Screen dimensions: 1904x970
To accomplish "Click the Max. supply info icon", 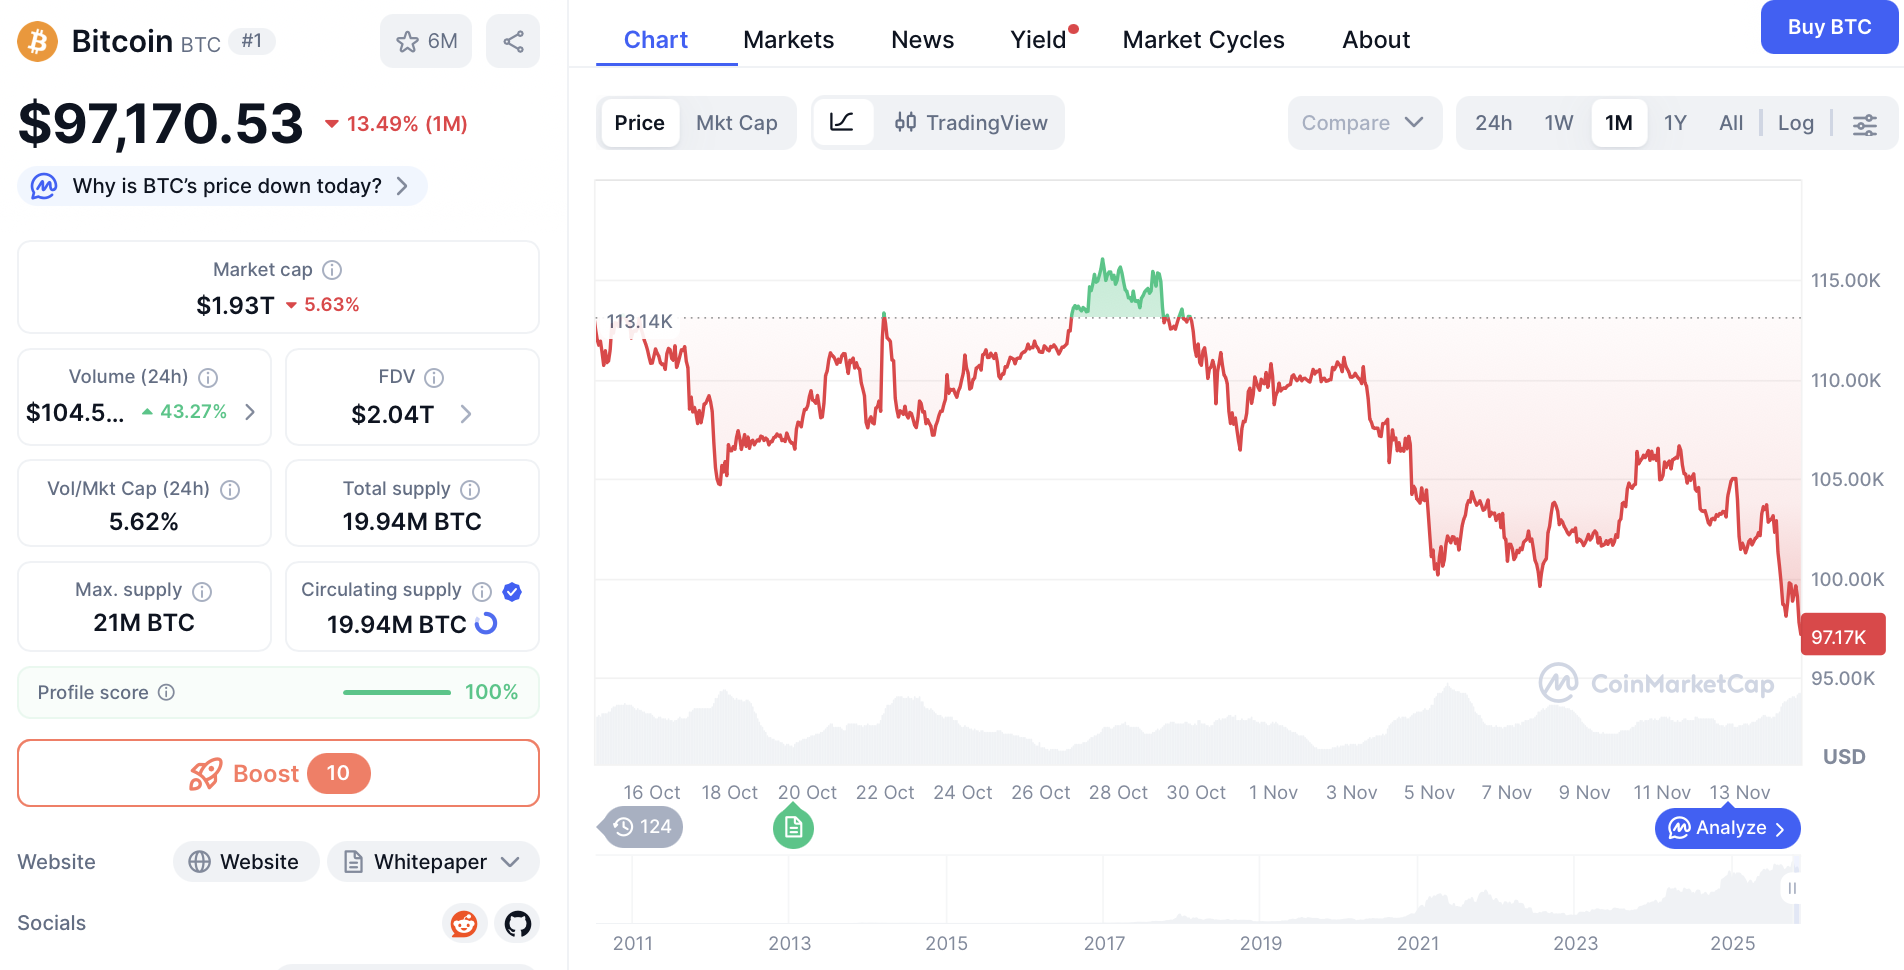I will (x=202, y=591).
